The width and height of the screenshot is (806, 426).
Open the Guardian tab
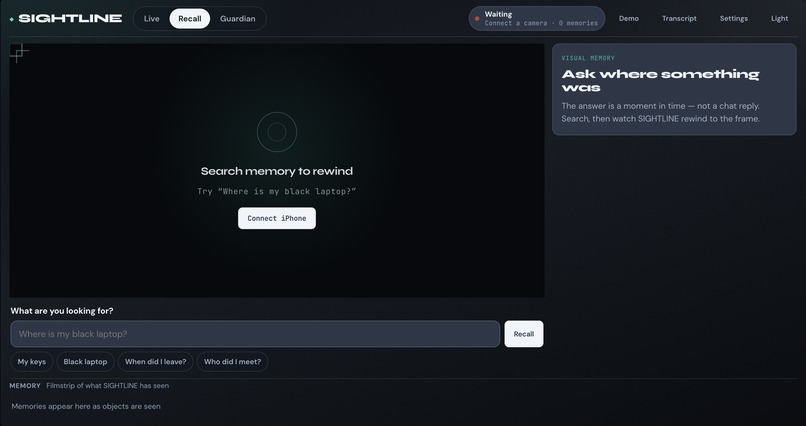pos(237,18)
